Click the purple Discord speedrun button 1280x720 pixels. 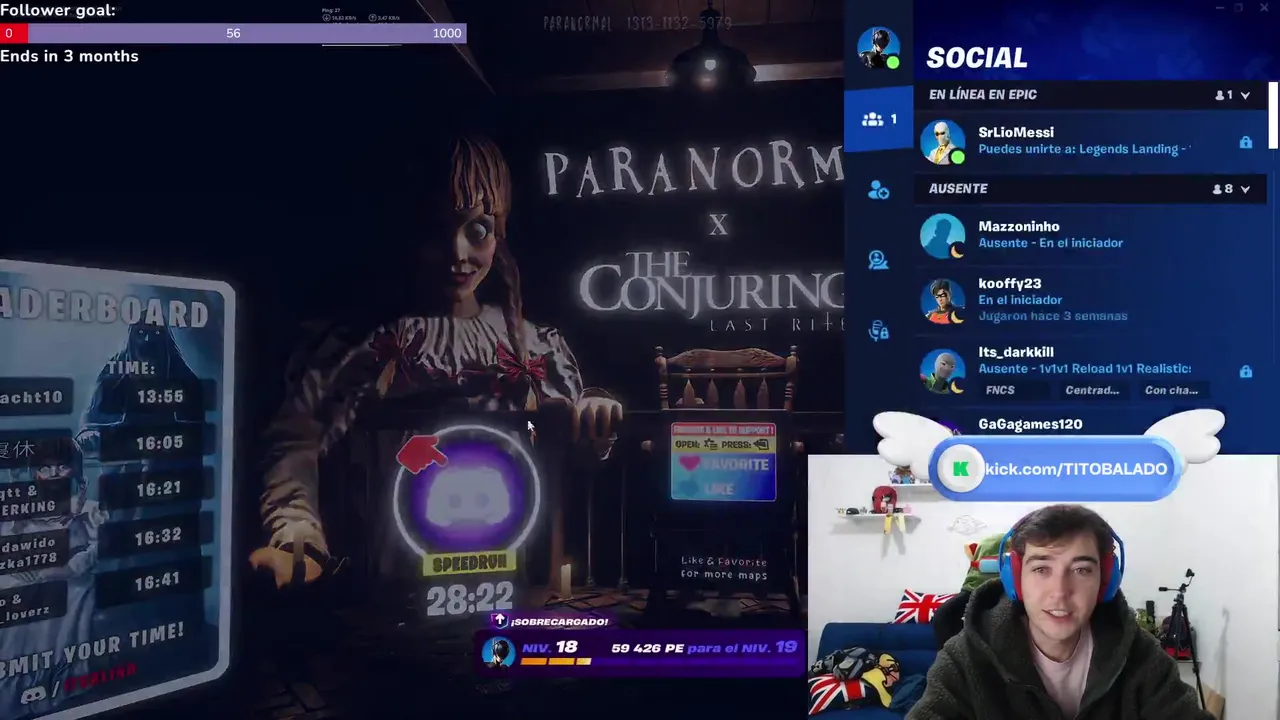click(468, 493)
